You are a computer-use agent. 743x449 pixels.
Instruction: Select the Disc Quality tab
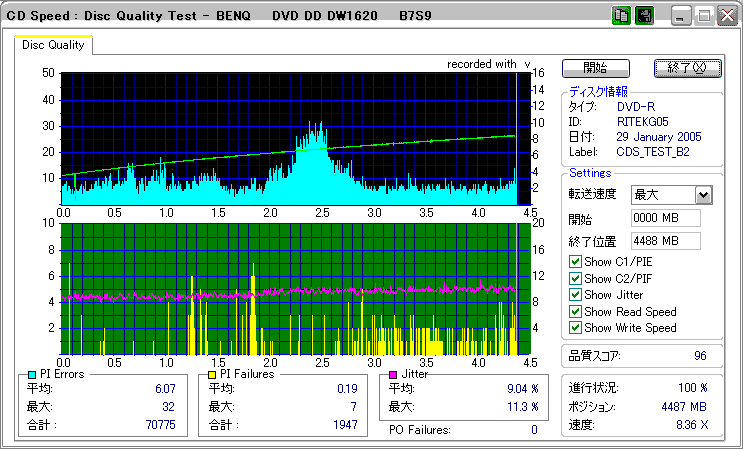(x=54, y=45)
